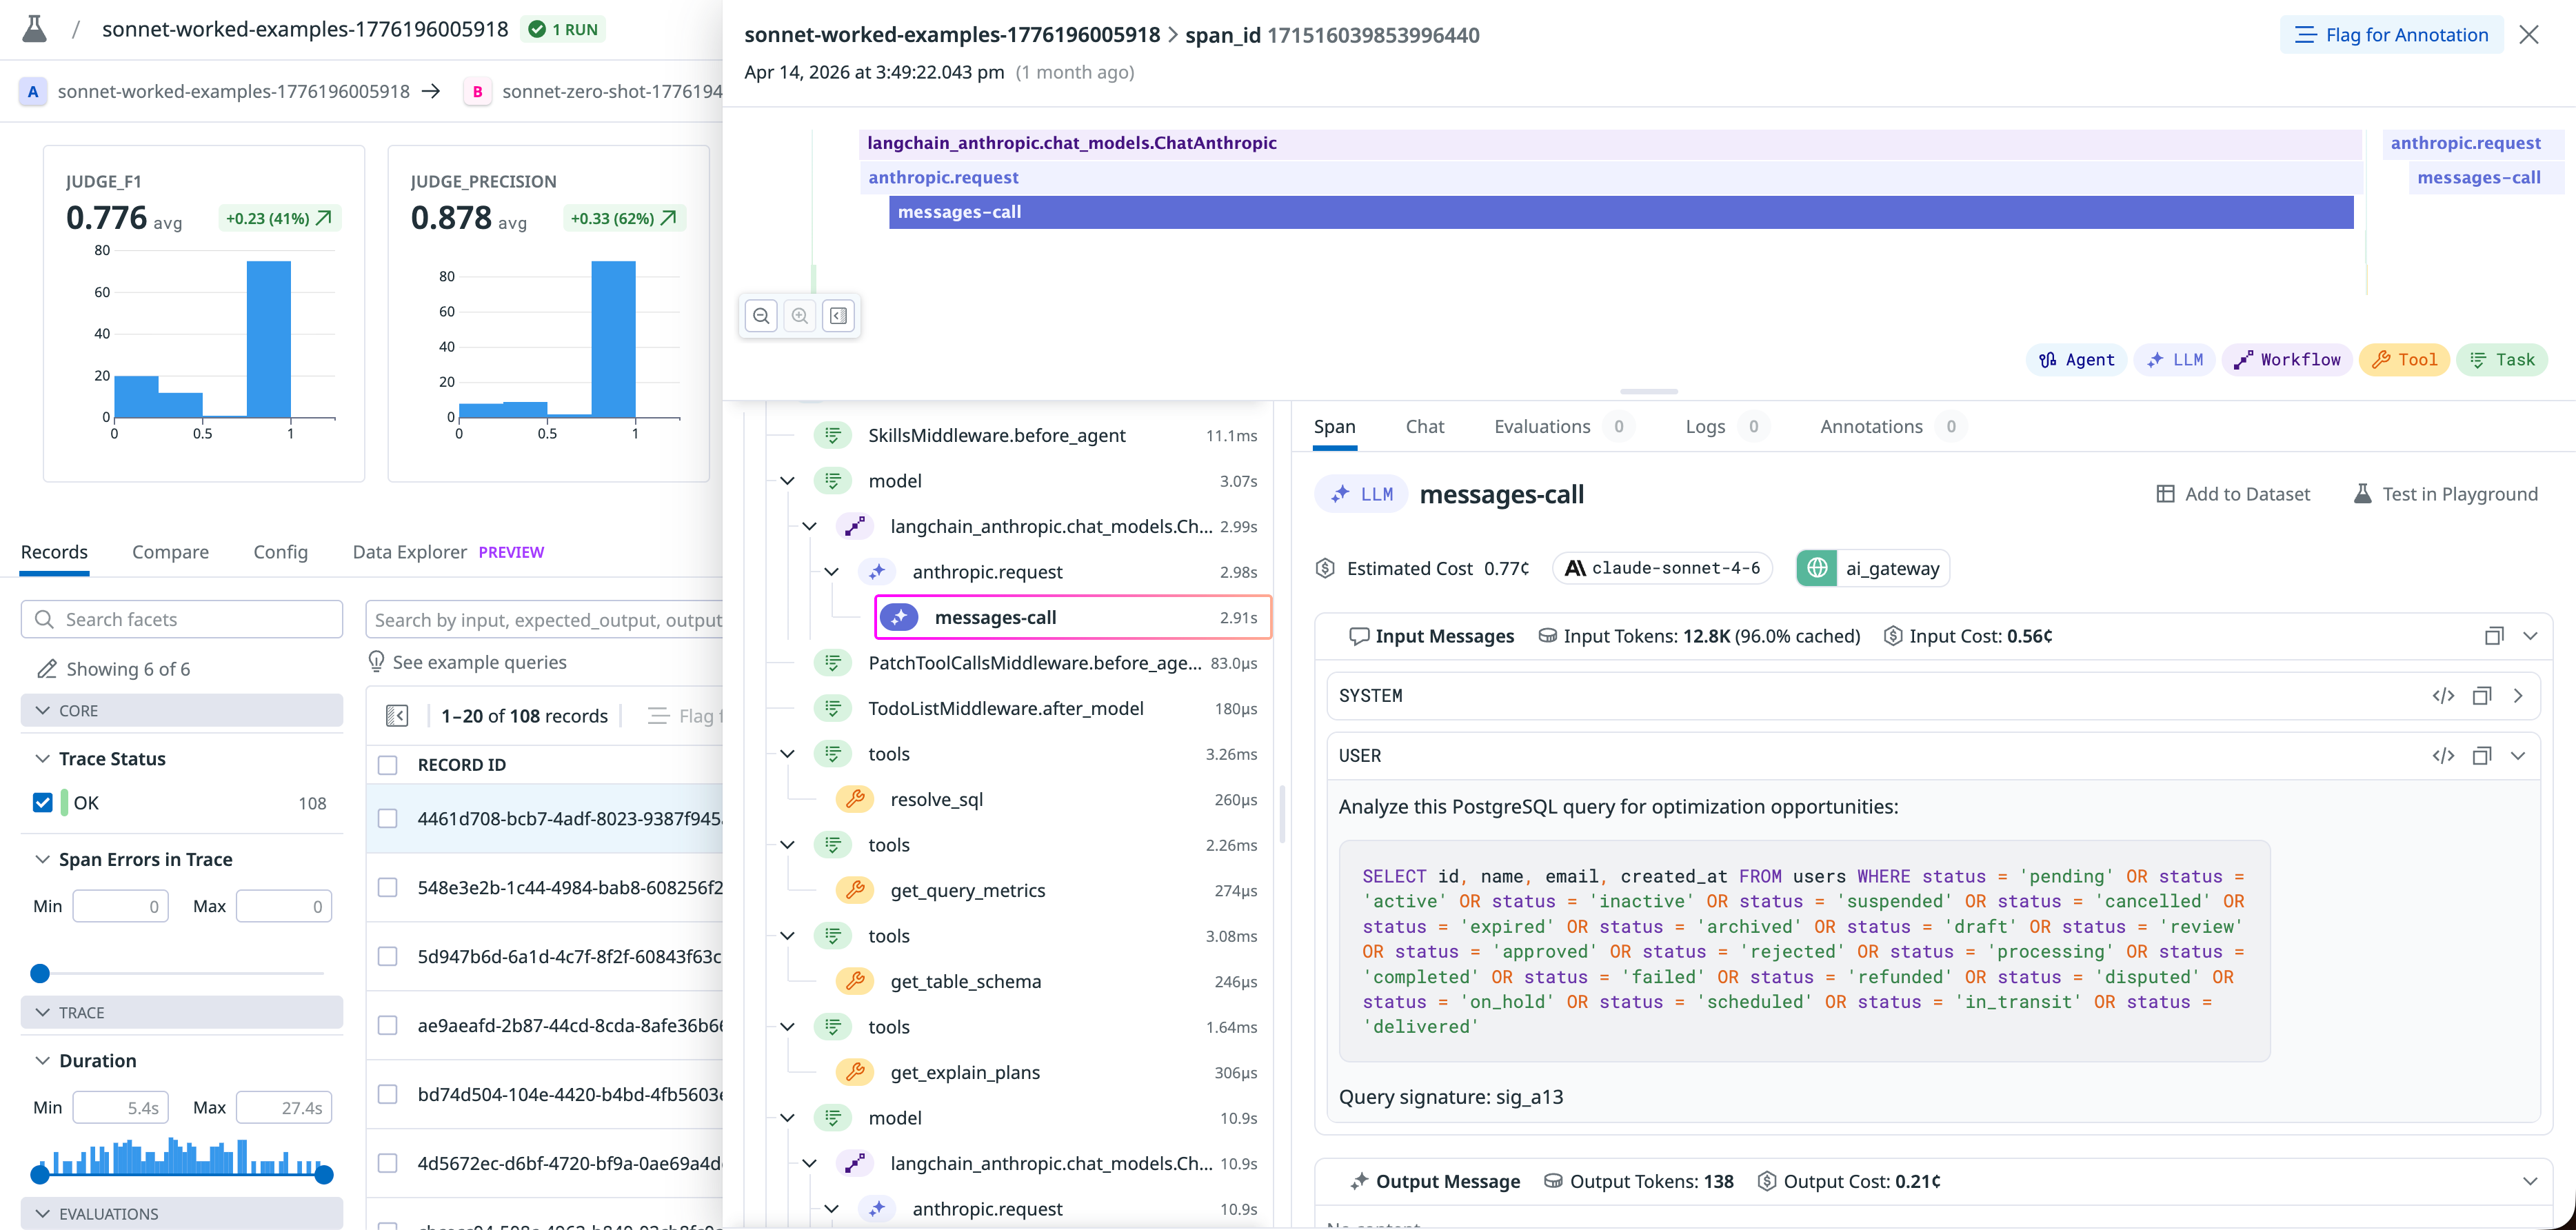This screenshot has width=2576, height=1230.
Task: Click the resolve_sql tool icon
Action: tap(855, 799)
